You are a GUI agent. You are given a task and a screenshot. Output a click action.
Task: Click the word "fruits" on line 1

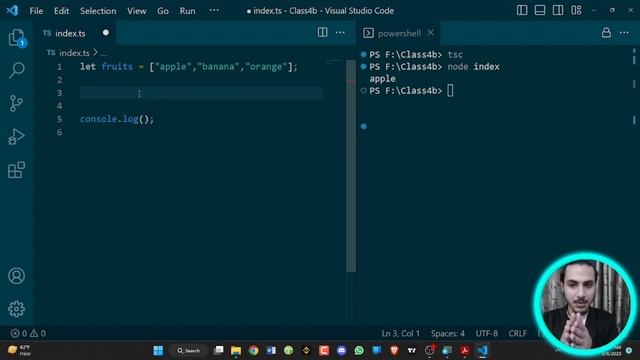[117, 67]
